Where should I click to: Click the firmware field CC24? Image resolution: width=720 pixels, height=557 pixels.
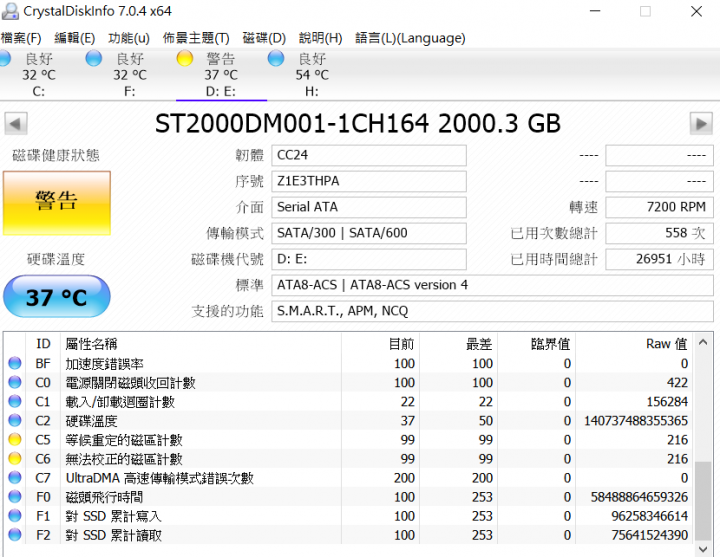(x=369, y=155)
